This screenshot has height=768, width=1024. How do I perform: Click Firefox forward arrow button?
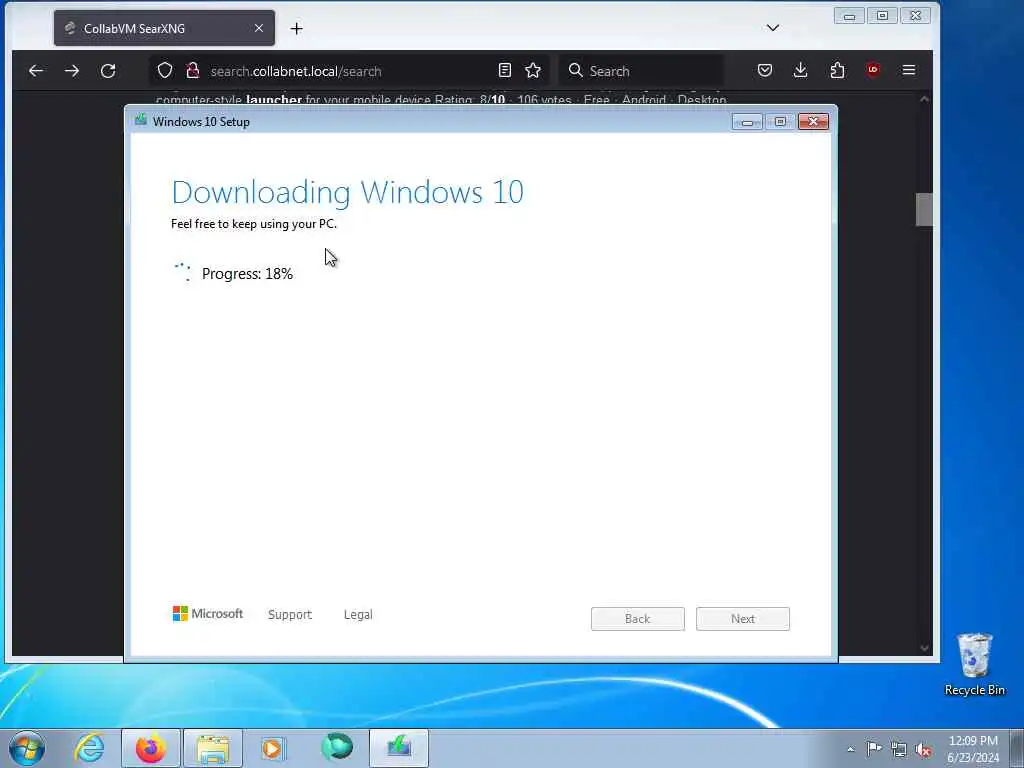[x=72, y=71]
